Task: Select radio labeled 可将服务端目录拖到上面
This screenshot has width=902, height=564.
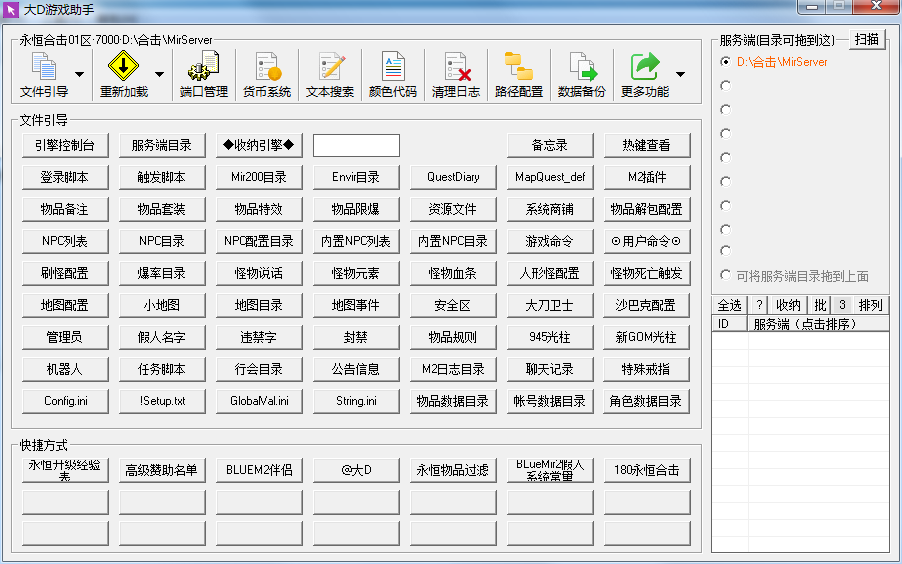Action: pyautogui.click(x=725, y=275)
